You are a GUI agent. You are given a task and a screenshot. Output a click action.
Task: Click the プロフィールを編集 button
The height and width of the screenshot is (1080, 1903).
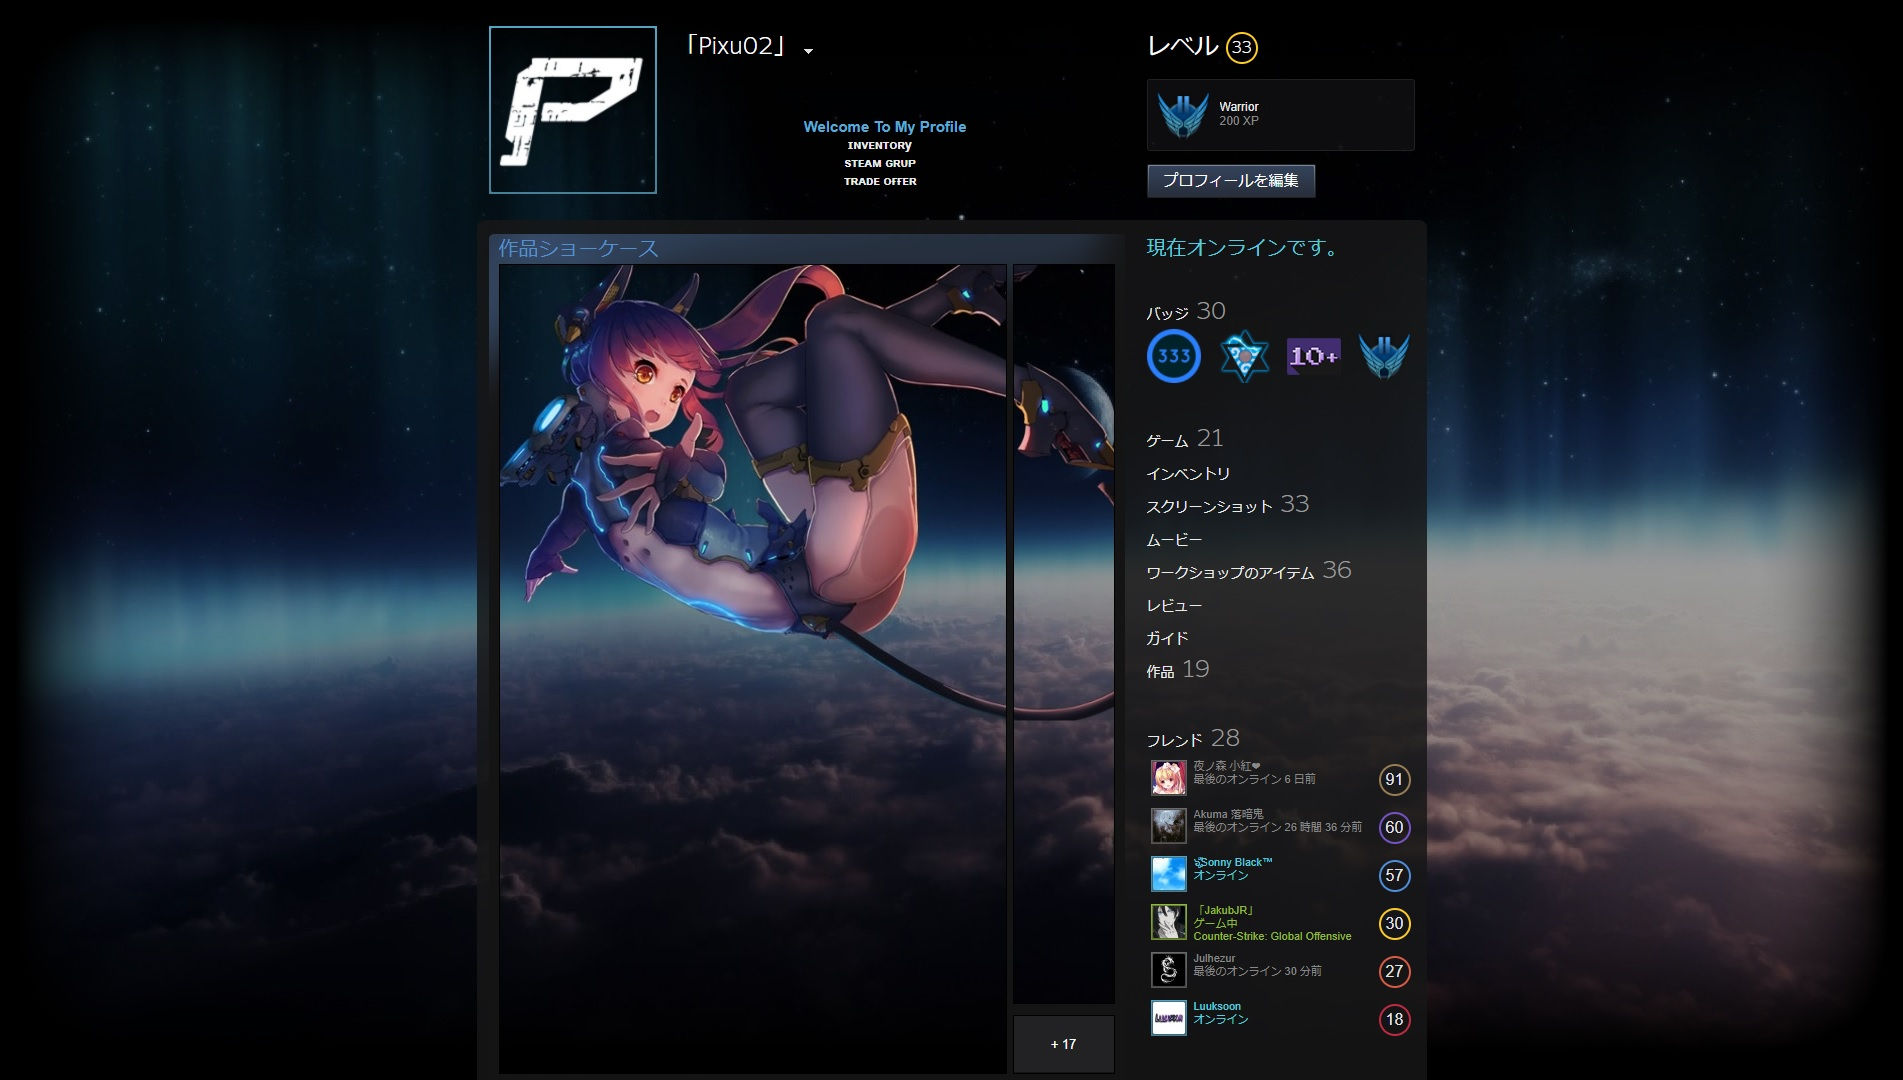point(1231,181)
